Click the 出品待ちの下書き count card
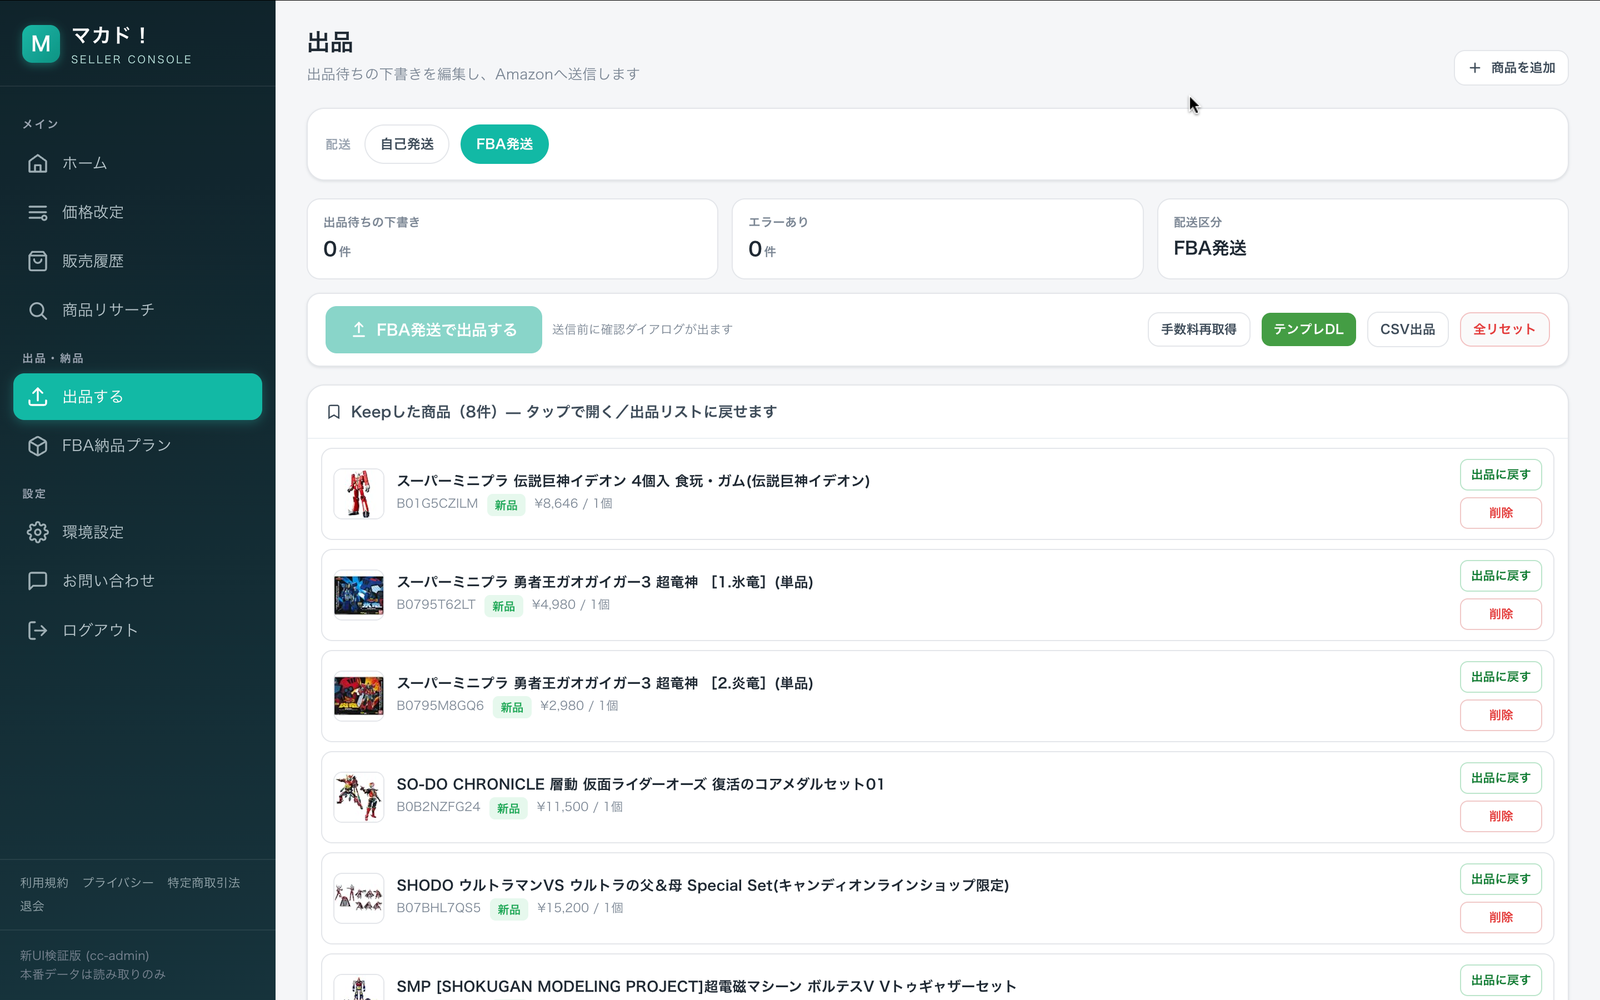 click(x=512, y=239)
